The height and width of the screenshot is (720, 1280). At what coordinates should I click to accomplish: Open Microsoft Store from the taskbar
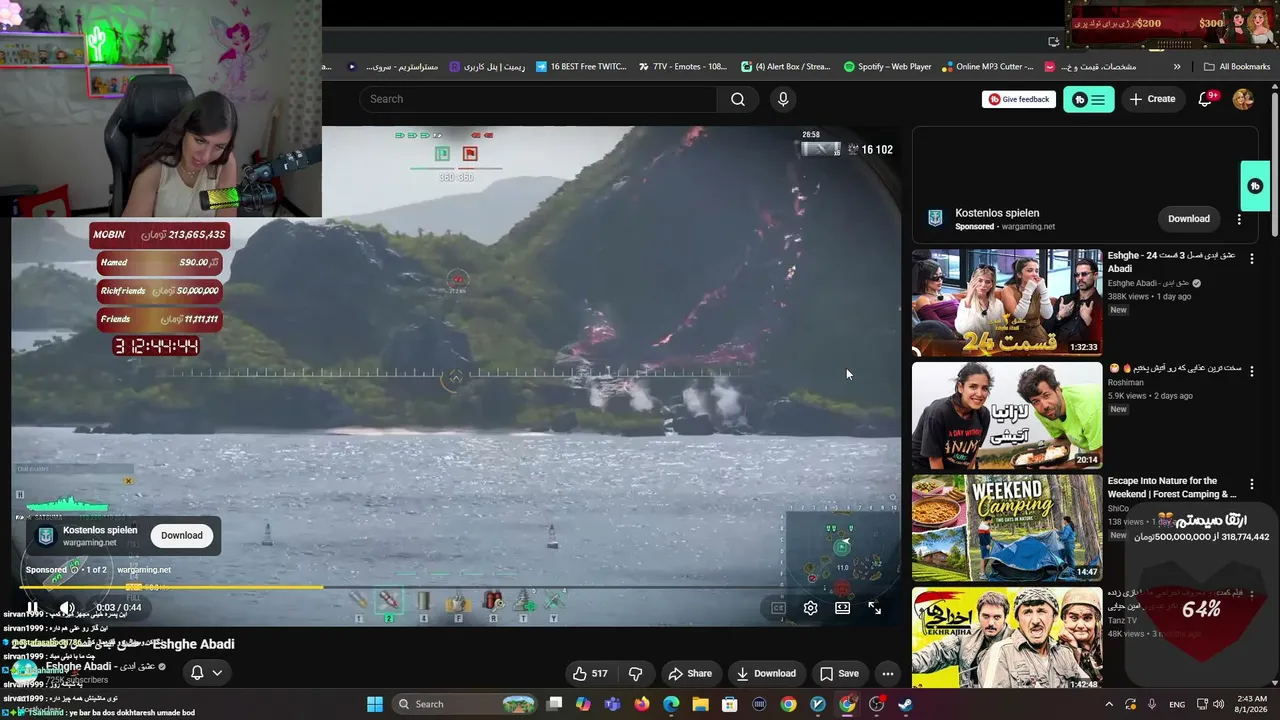pyautogui.click(x=730, y=704)
